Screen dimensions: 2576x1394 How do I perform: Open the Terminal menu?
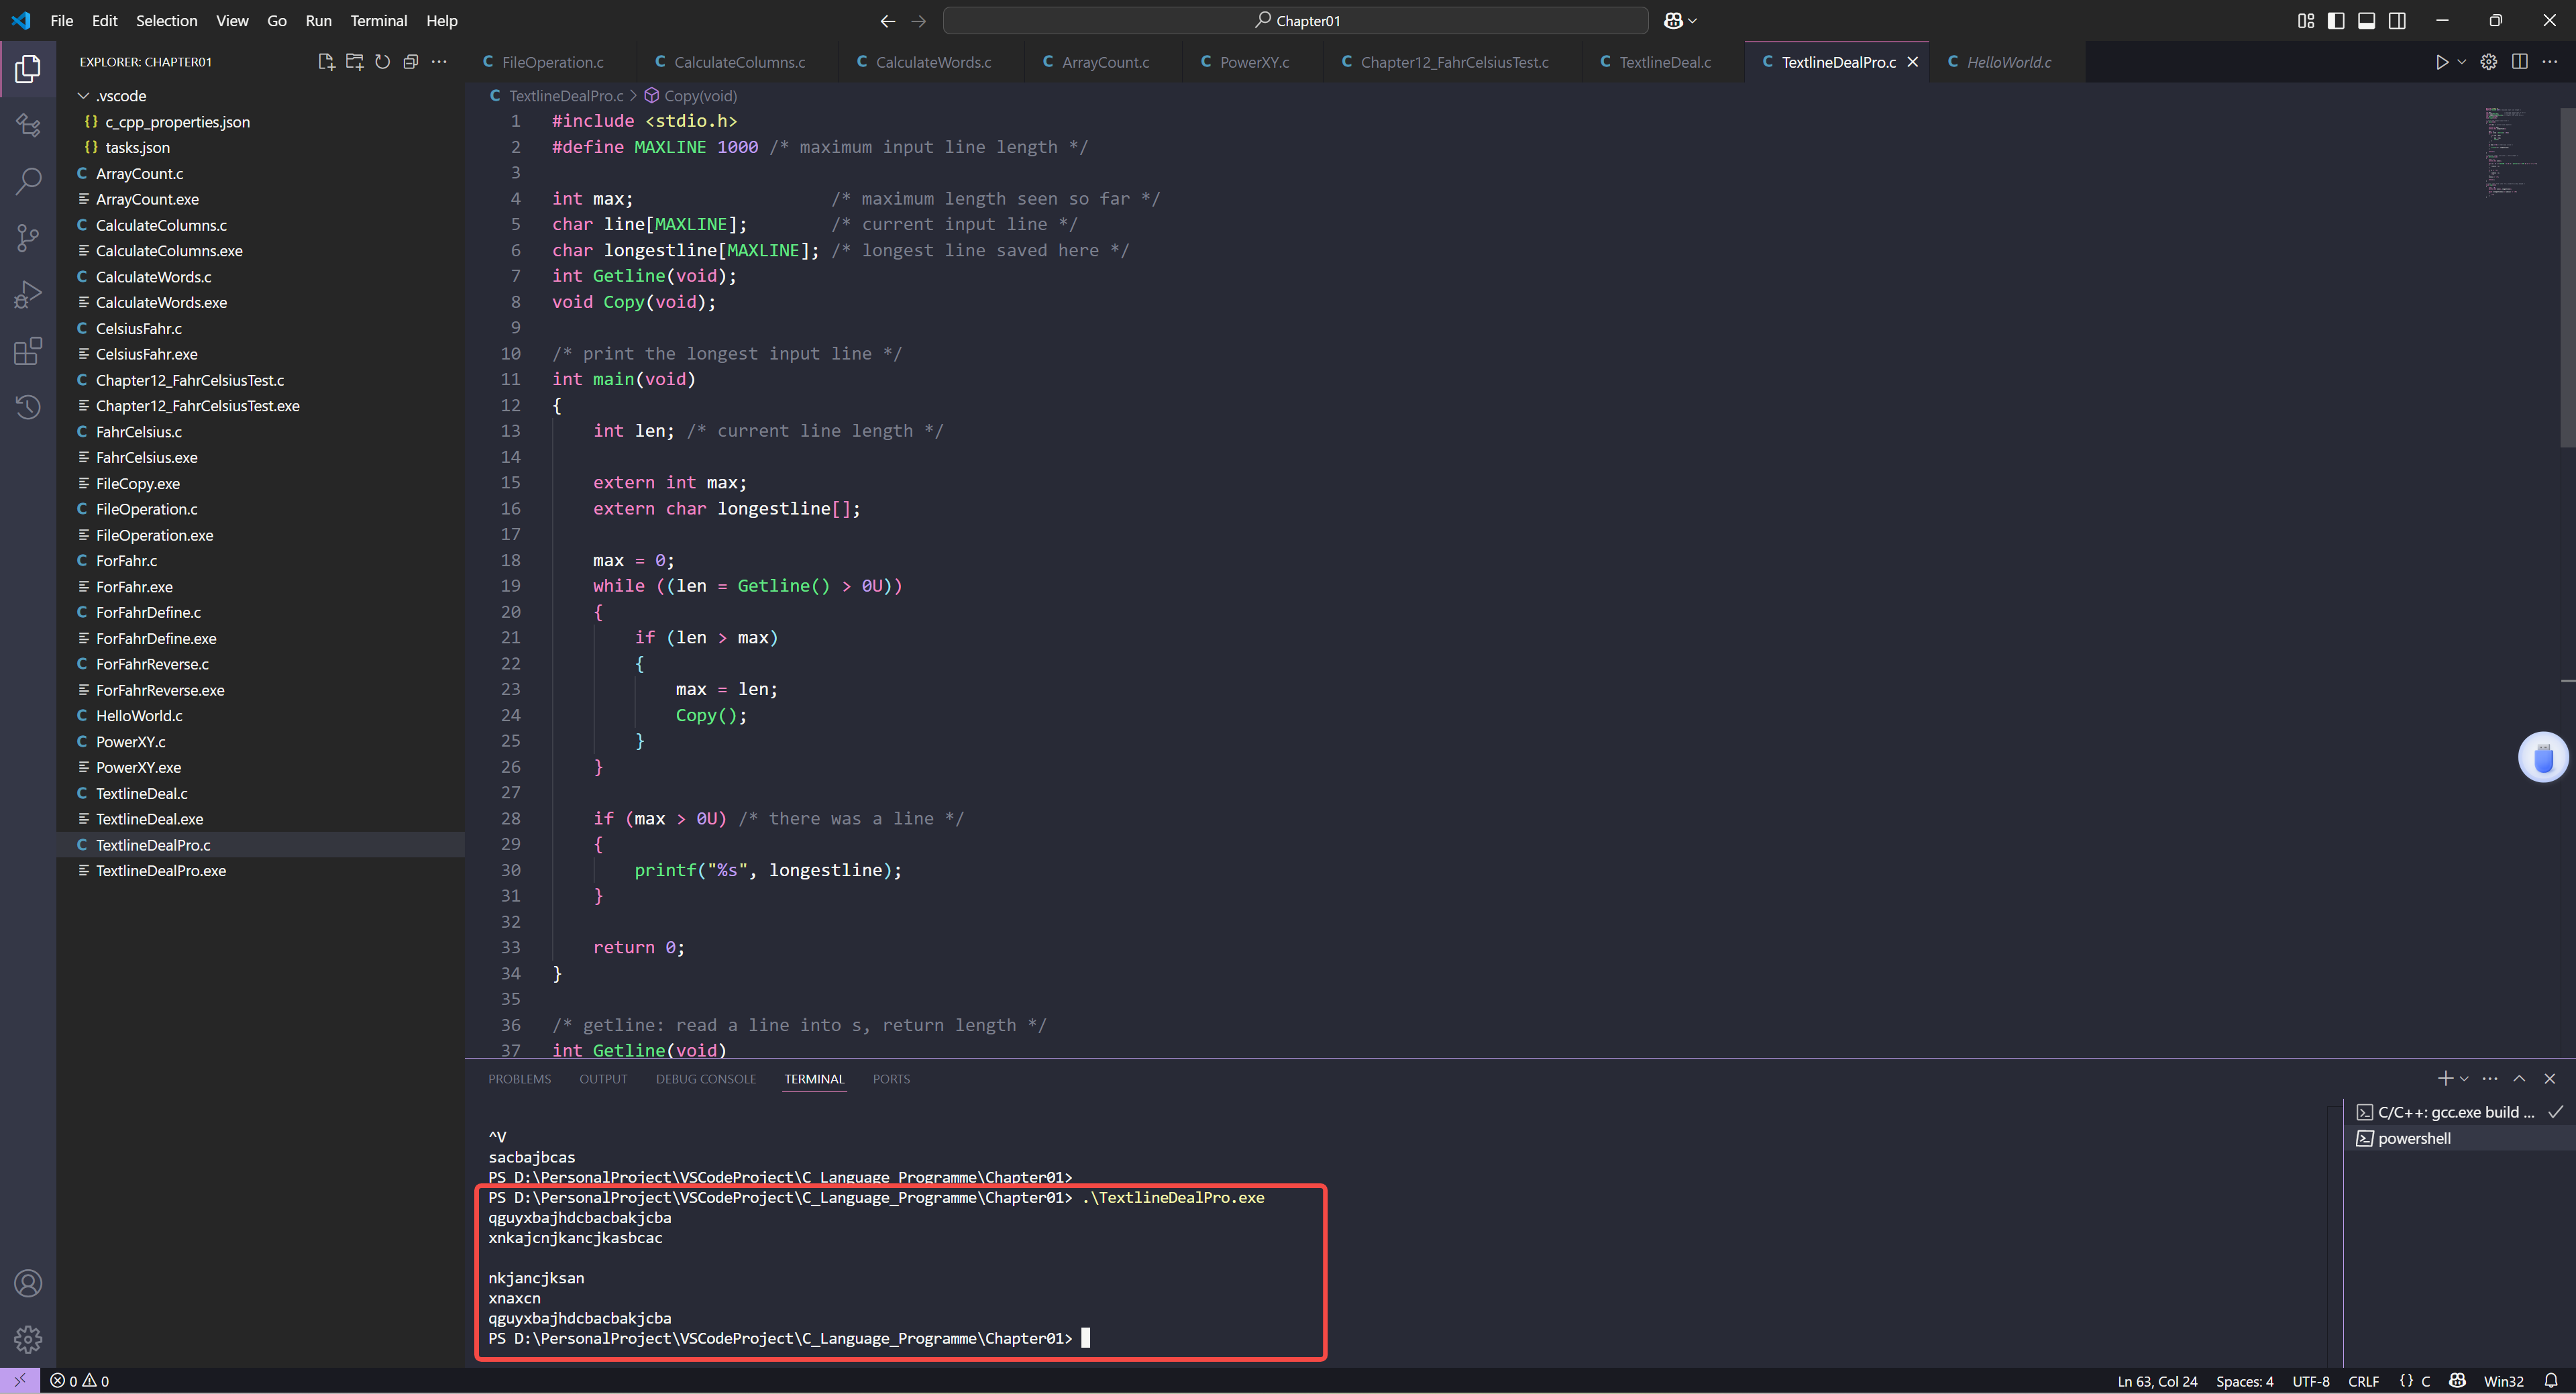tap(378, 21)
